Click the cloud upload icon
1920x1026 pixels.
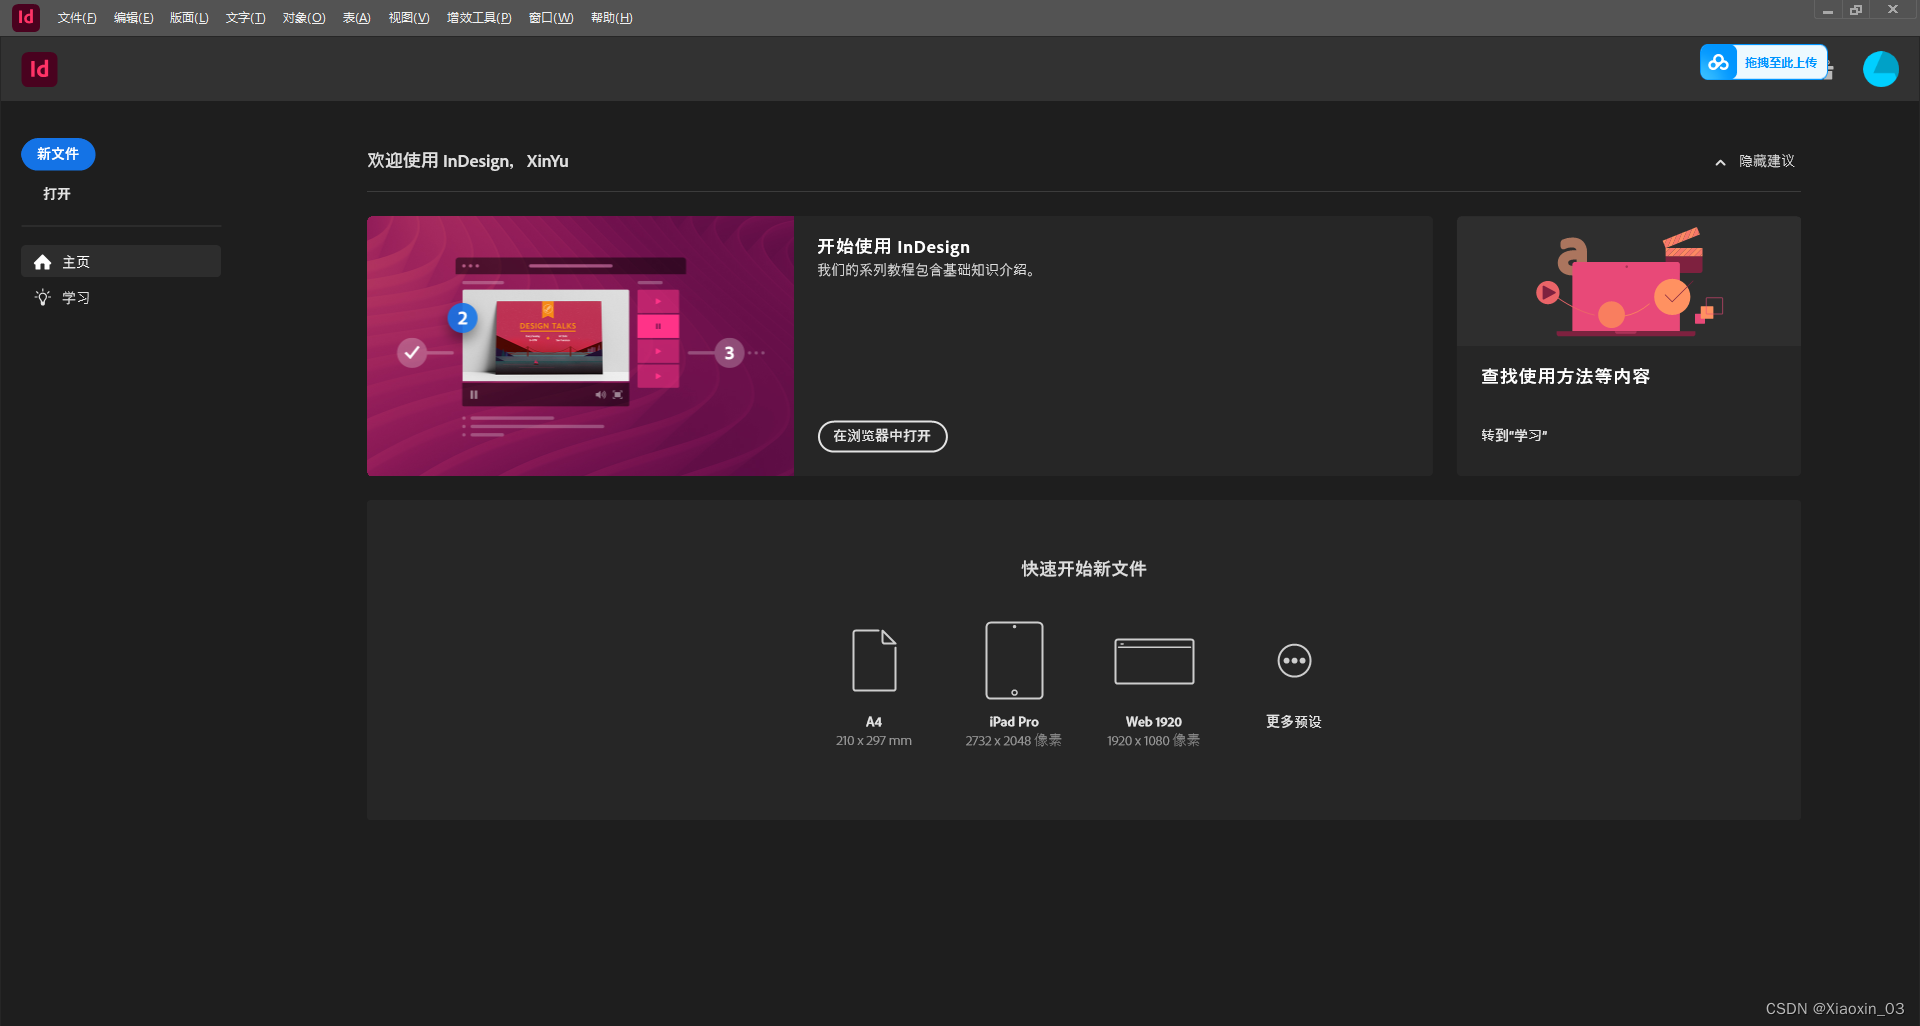click(x=1718, y=62)
